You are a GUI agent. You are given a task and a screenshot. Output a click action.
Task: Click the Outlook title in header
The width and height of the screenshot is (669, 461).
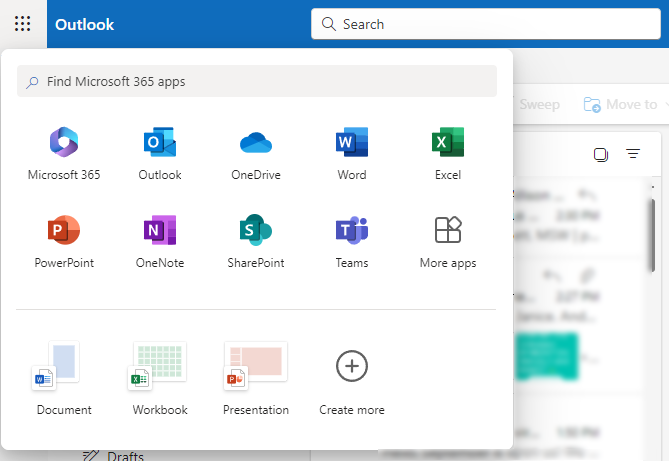[84, 25]
